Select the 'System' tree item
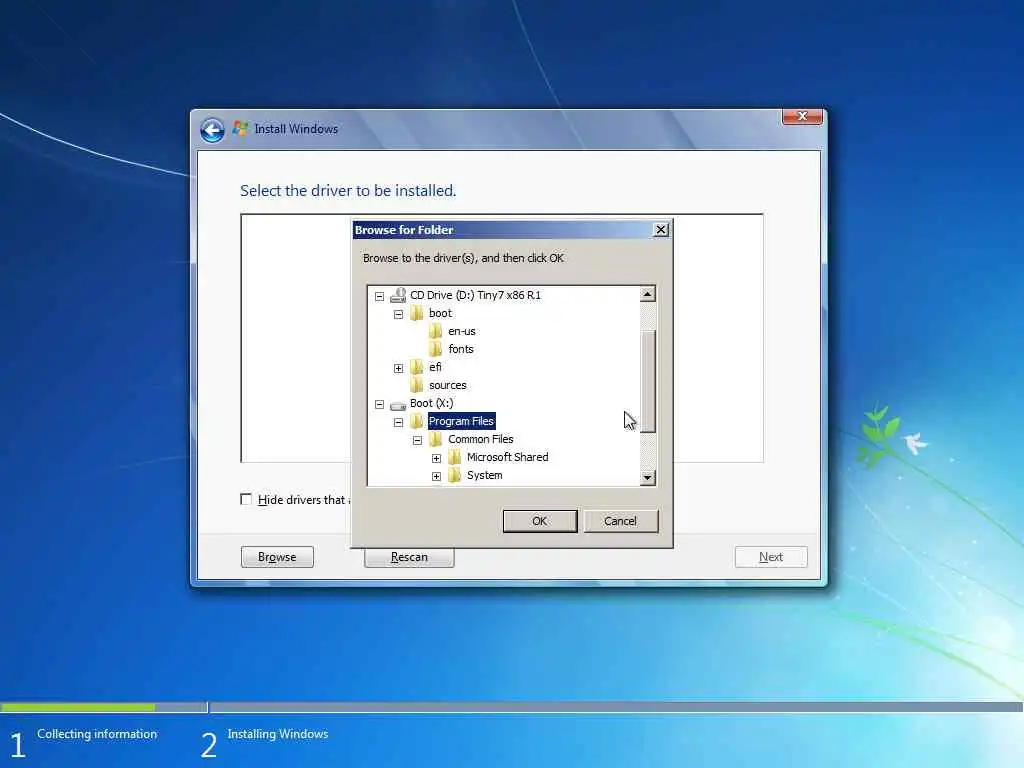This screenshot has width=1024, height=768. (x=485, y=475)
